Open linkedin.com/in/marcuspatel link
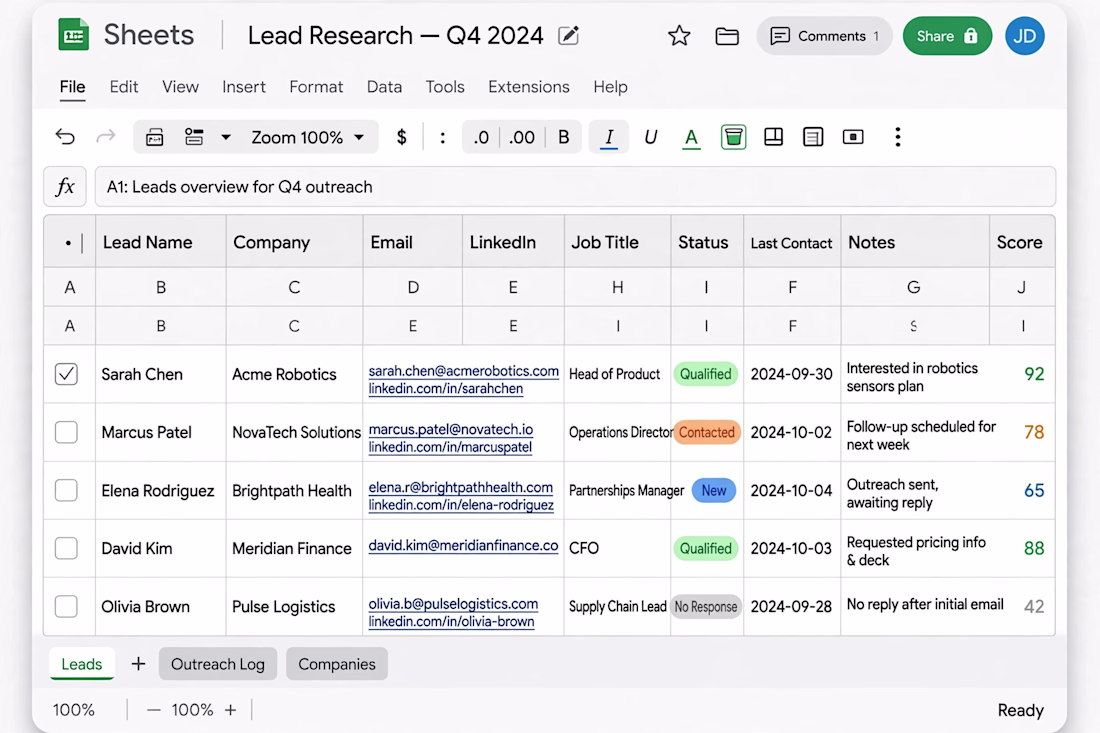1100x733 pixels. [450, 447]
